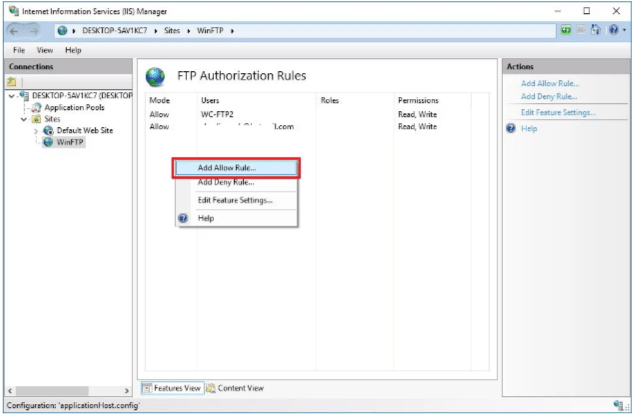635x415 pixels.
Task: Click WinFTP in address breadcrumb
Action: pyautogui.click(x=210, y=31)
